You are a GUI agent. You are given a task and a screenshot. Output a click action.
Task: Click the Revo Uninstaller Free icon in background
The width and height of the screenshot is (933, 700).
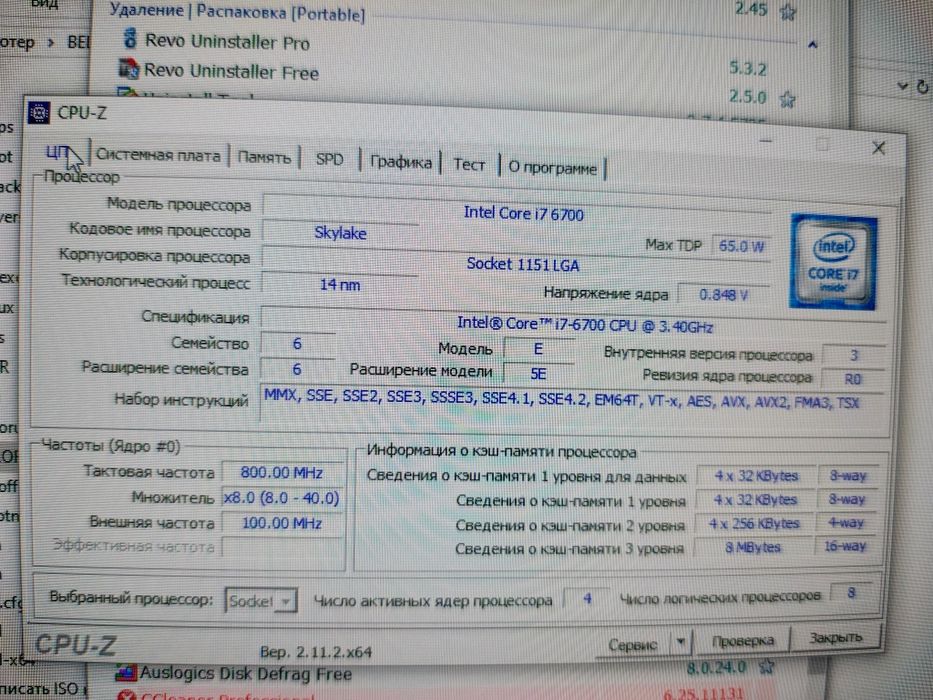[129, 68]
